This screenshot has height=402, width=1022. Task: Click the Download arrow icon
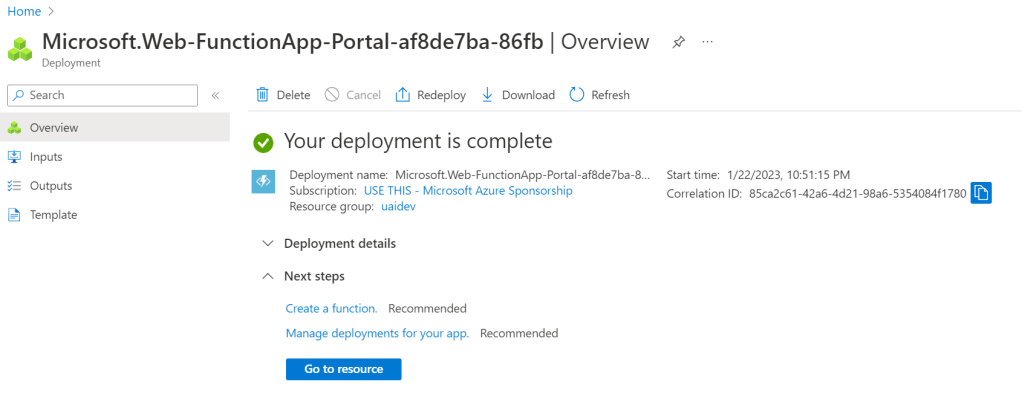pyautogui.click(x=488, y=95)
